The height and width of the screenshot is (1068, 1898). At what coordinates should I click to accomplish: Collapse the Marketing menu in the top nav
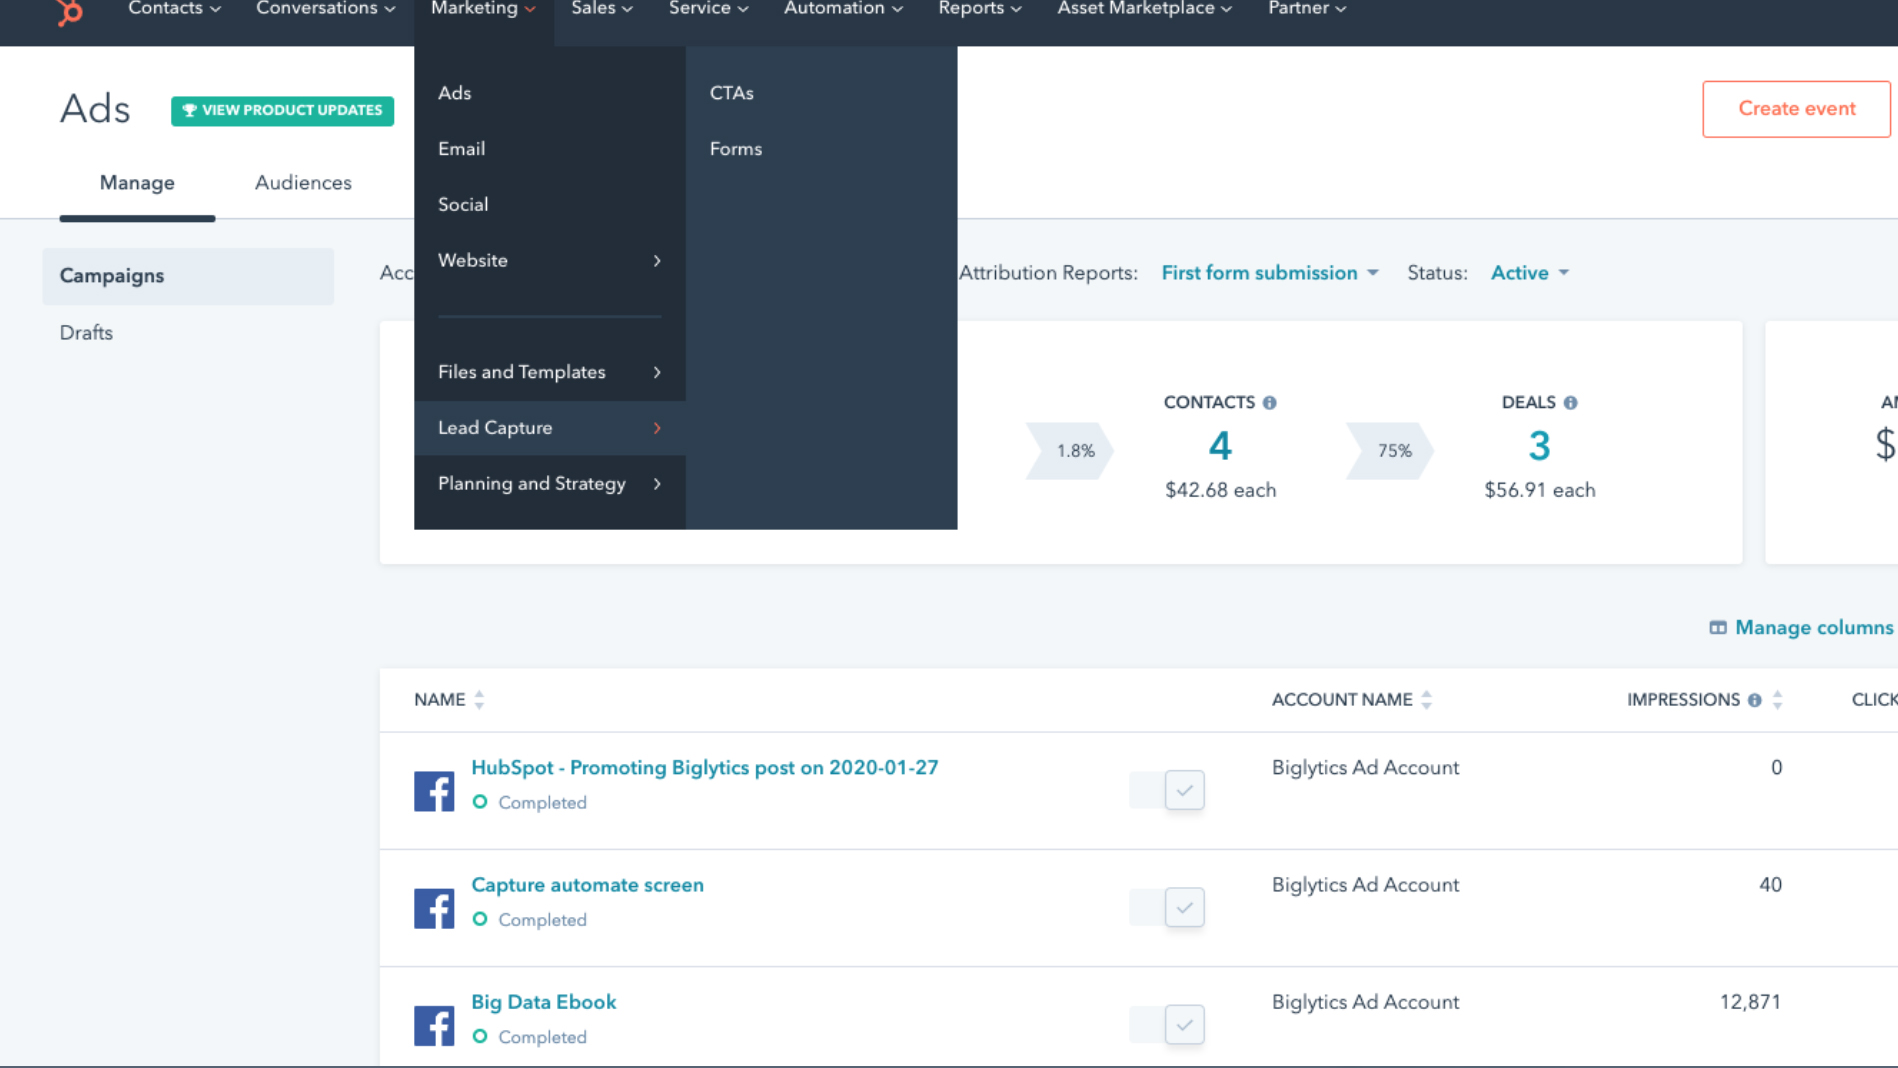(x=484, y=9)
